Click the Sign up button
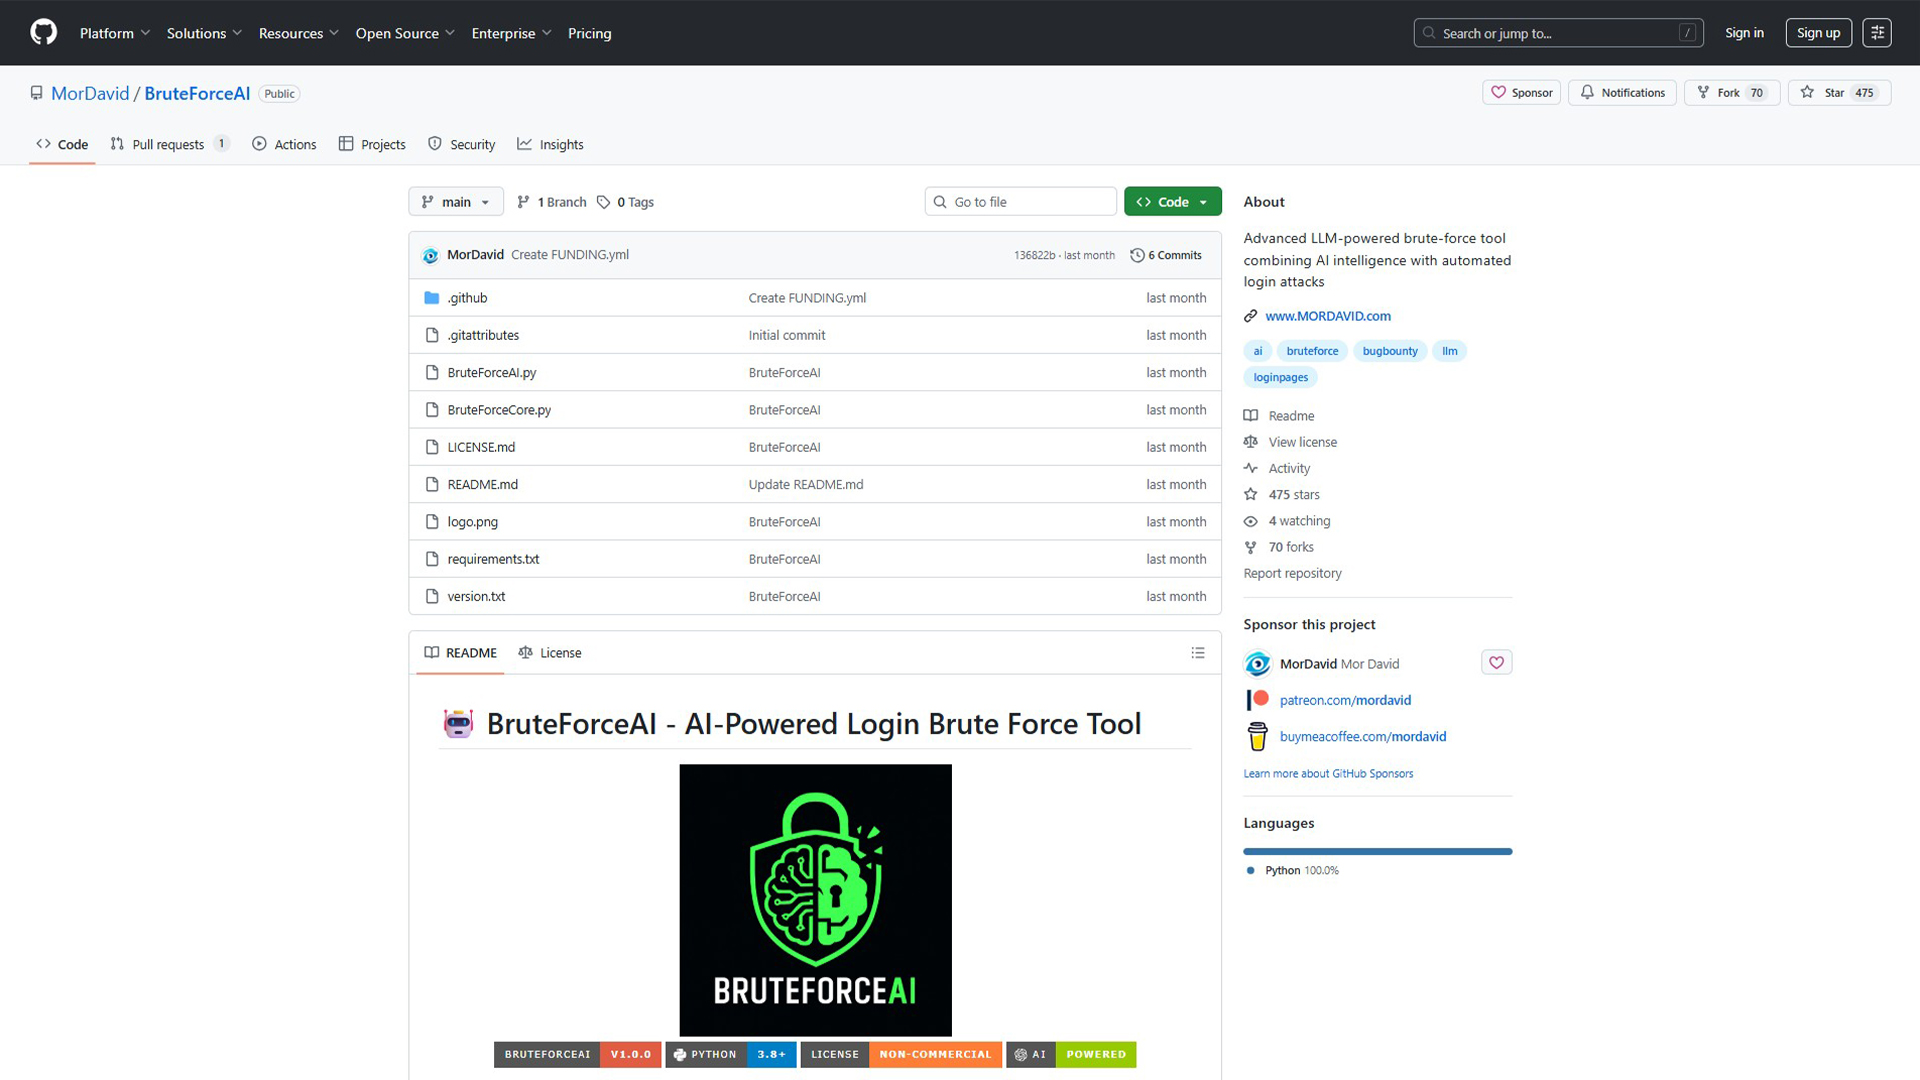 [x=1818, y=32]
